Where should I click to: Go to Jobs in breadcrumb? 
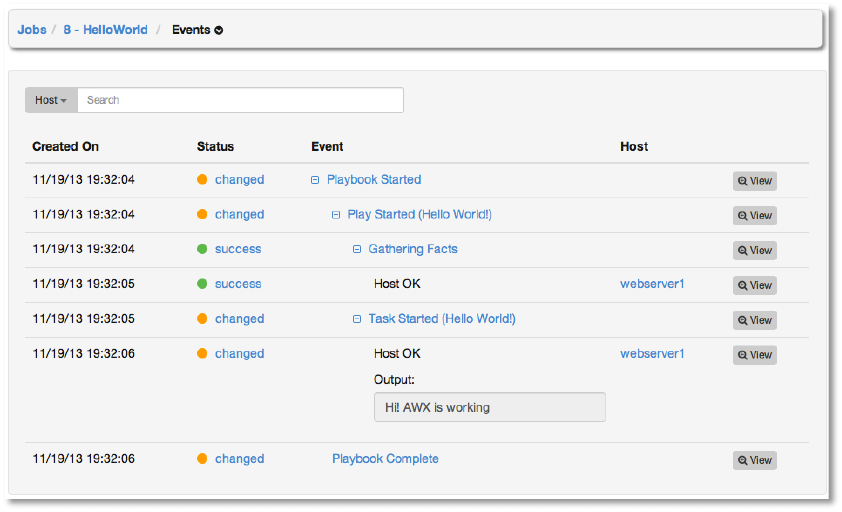point(32,30)
